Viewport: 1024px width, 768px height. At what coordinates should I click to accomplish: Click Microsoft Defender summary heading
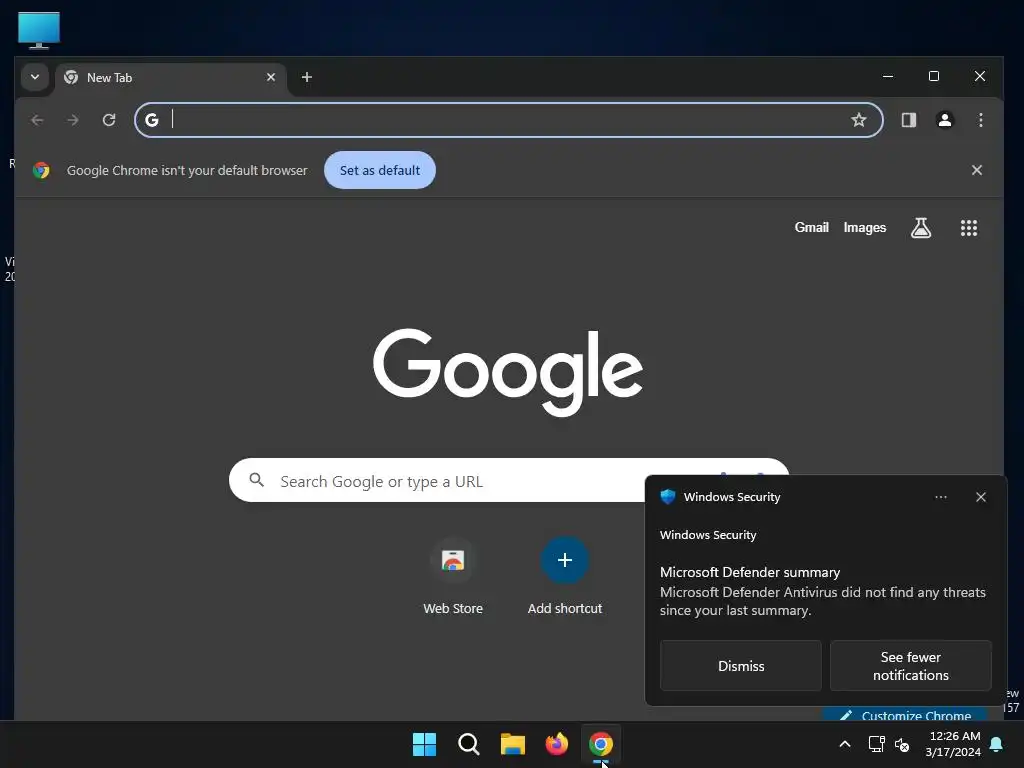pos(750,572)
